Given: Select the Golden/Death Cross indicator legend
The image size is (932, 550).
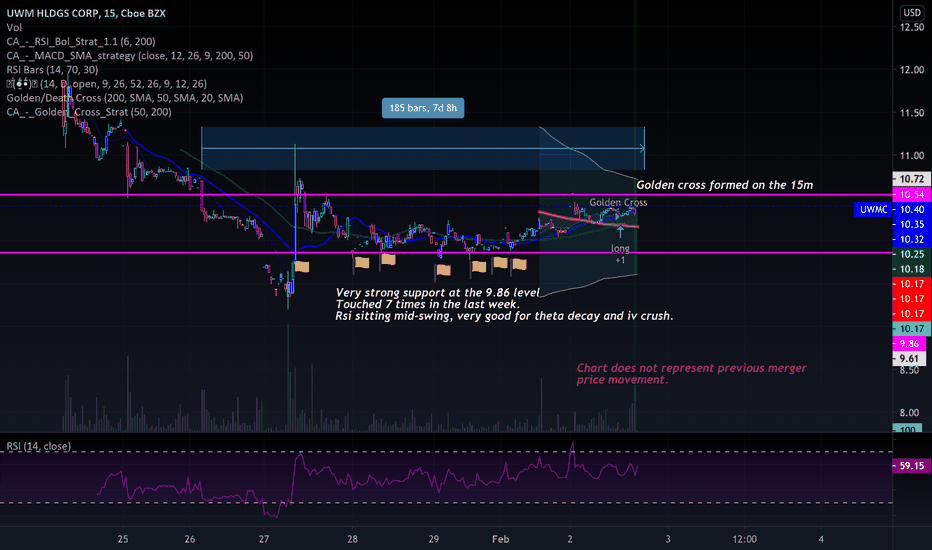Looking at the screenshot, I should pos(125,98).
